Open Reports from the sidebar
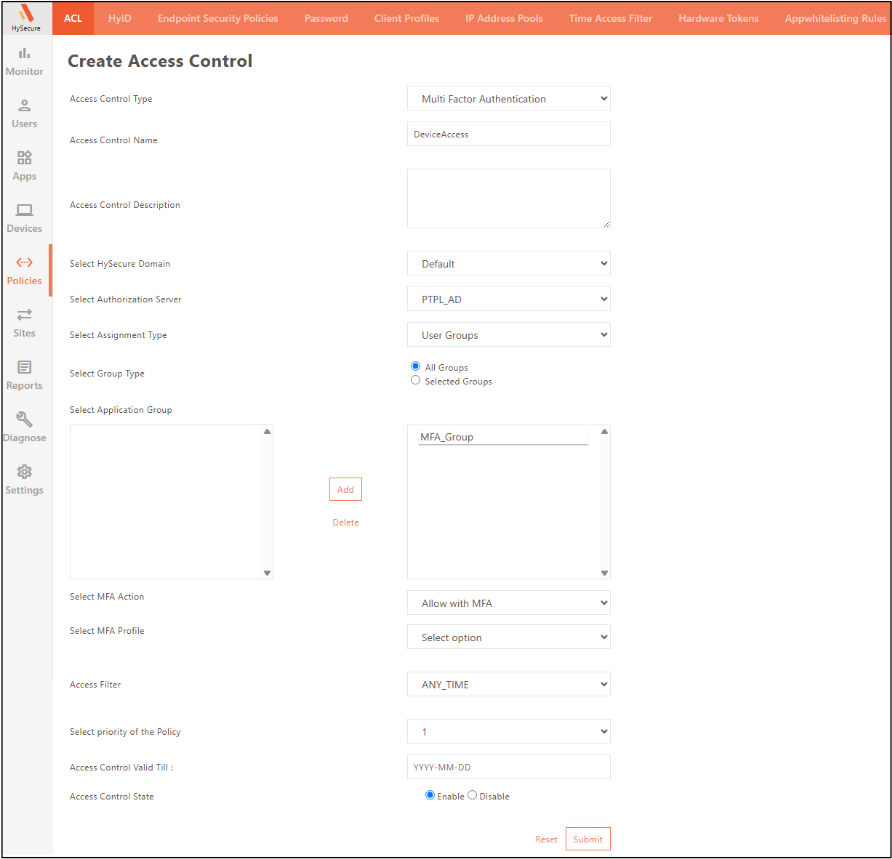Viewport: 892px width, 859px height. [24, 375]
